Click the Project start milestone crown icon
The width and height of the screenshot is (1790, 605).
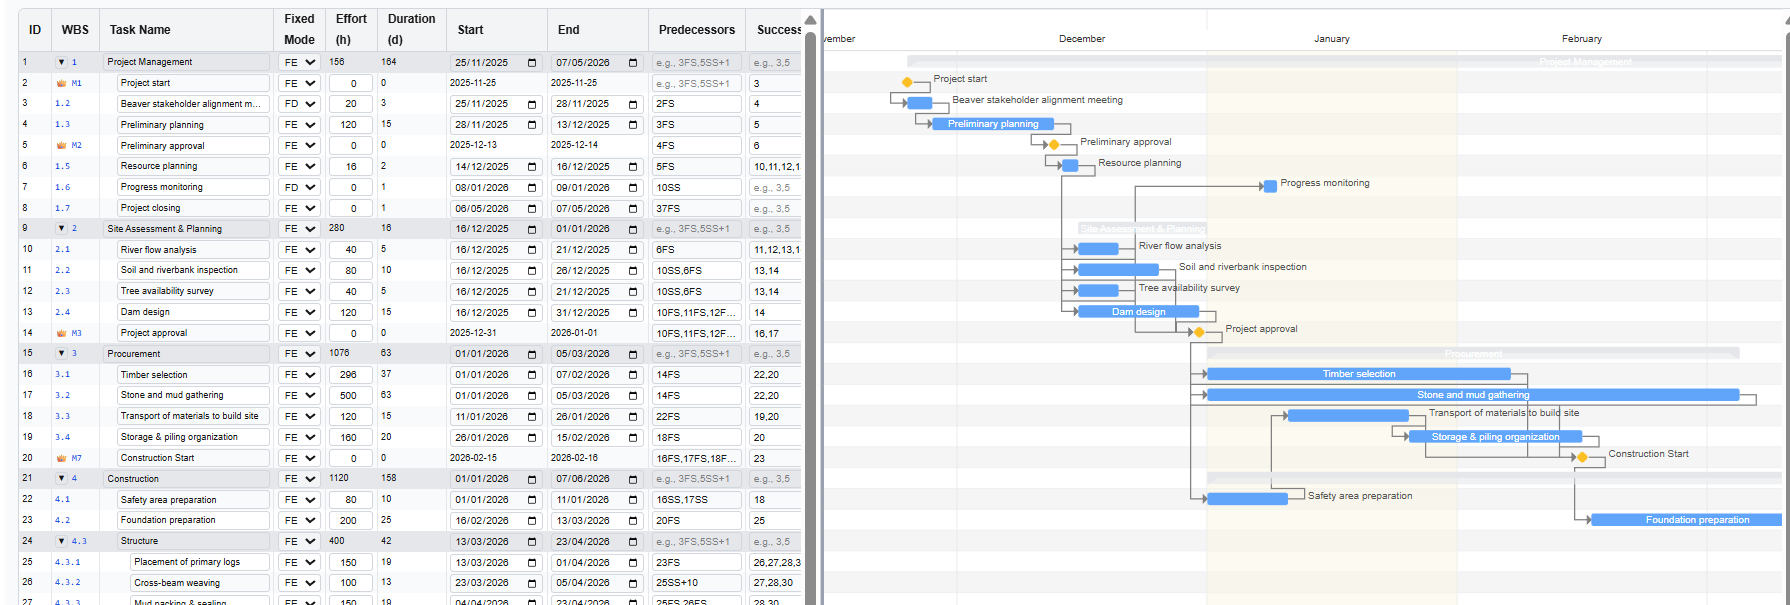coord(61,83)
